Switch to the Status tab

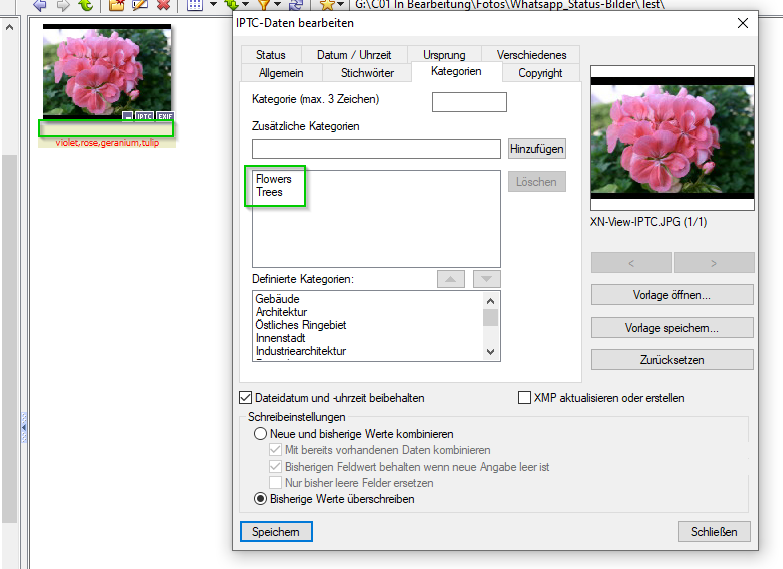pos(271,54)
